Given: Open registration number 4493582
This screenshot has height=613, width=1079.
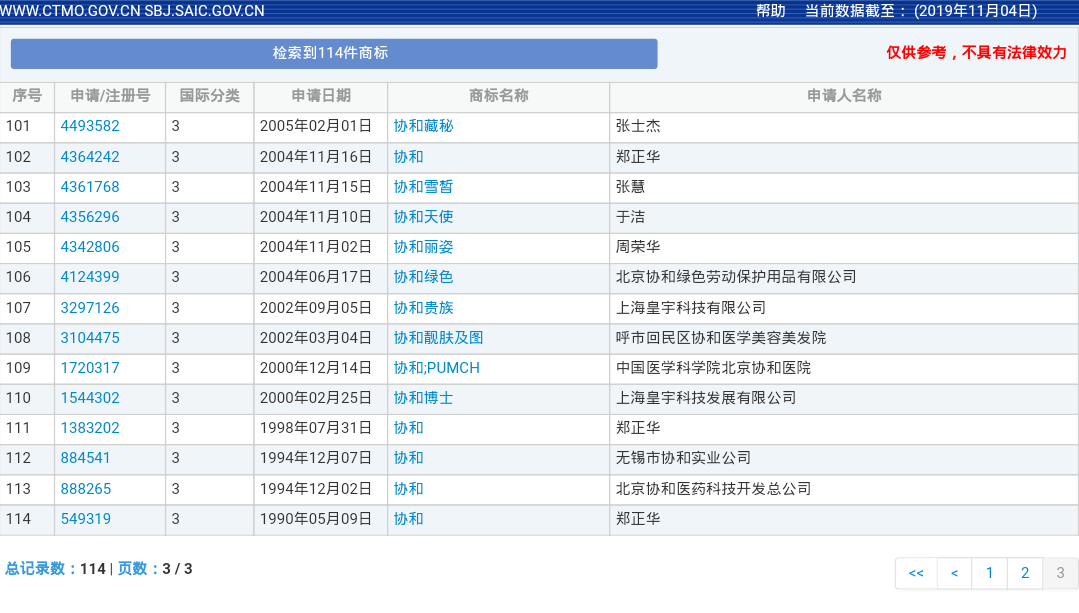Looking at the screenshot, I should 90,126.
